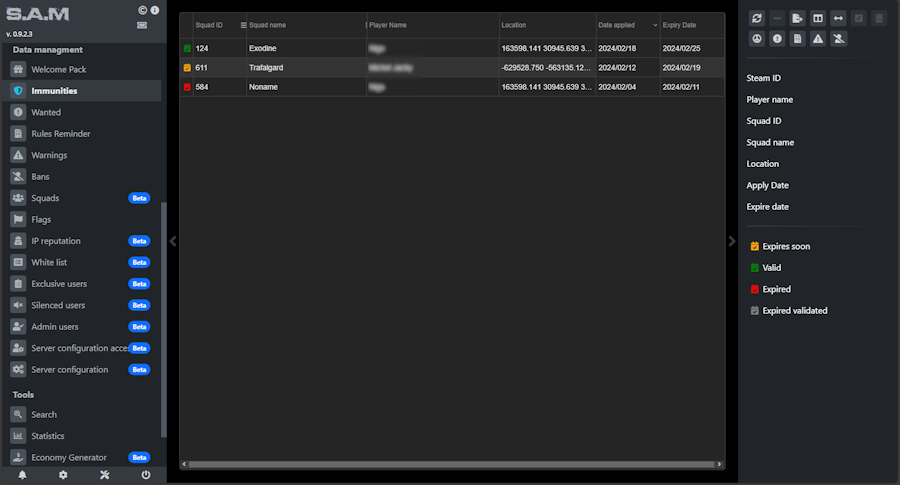The image size is (900, 485).
Task: Click the export file icon
Action: click(x=797, y=18)
